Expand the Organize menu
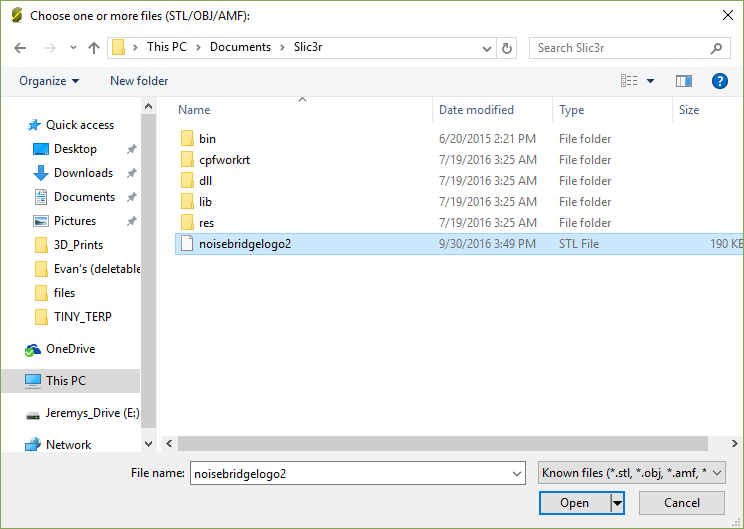Screen dimensions: 744x529 [49, 81]
